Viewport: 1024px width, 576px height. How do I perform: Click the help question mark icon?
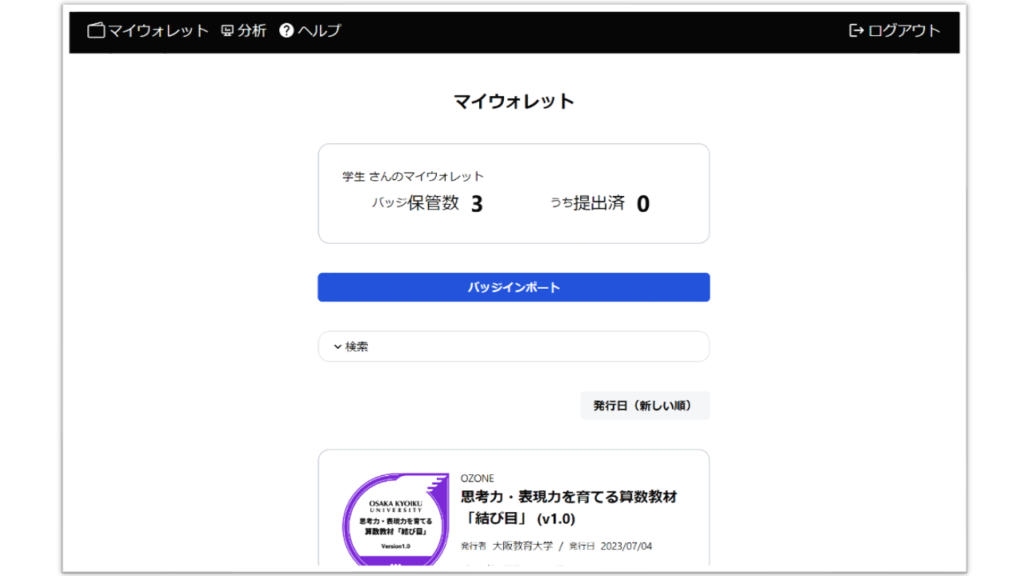pyautogui.click(x=286, y=31)
